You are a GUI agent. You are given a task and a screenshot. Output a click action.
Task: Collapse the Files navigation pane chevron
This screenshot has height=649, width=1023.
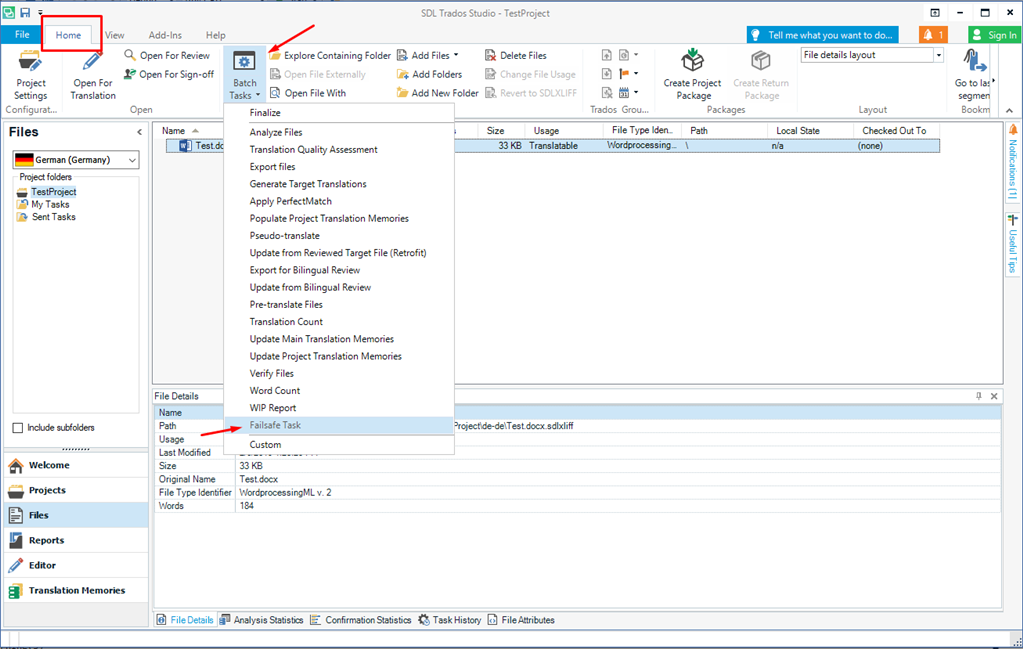[x=139, y=132]
